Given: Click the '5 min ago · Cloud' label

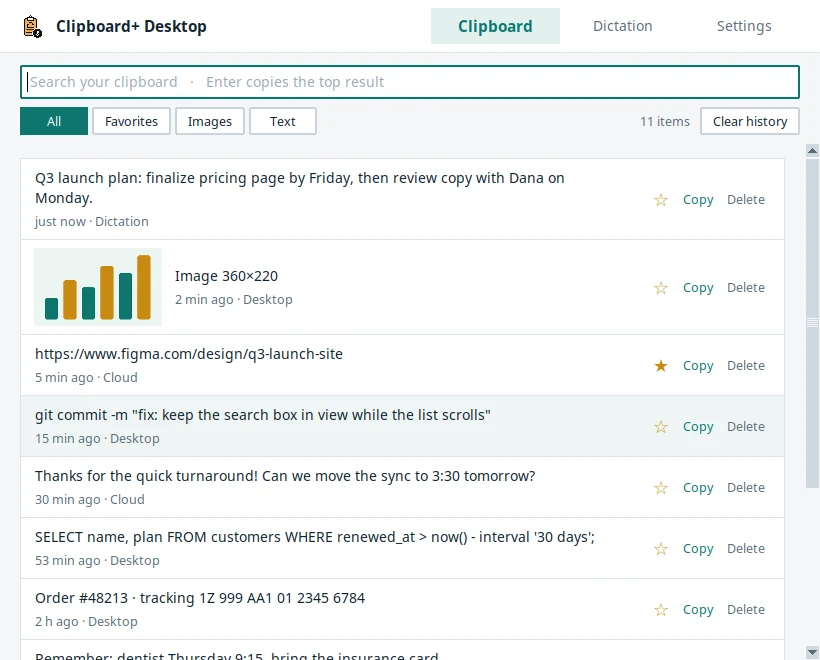Looking at the screenshot, I should point(86,378).
